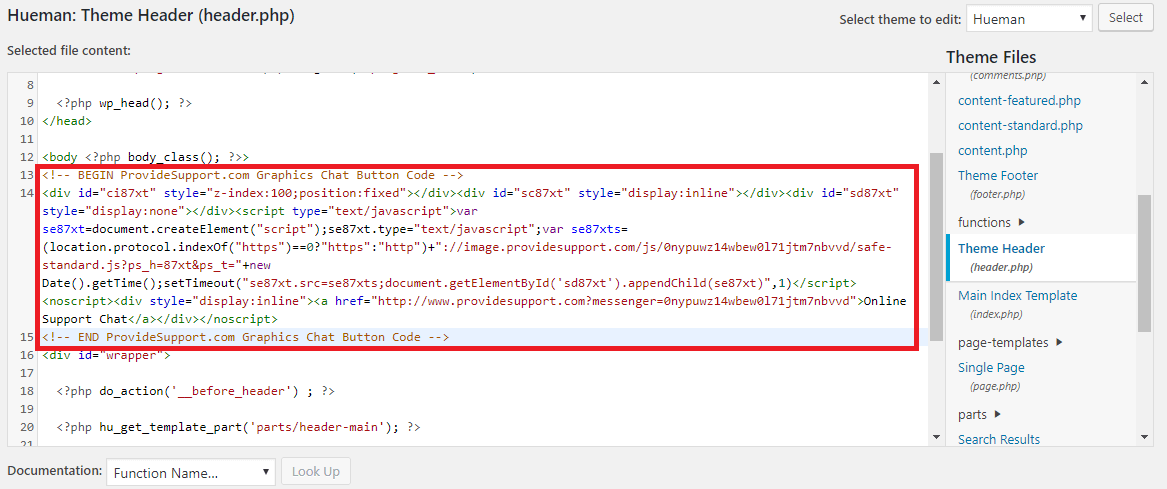1167x489 pixels.
Task: Click the wp_head() line in editor
Action: coord(124,103)
